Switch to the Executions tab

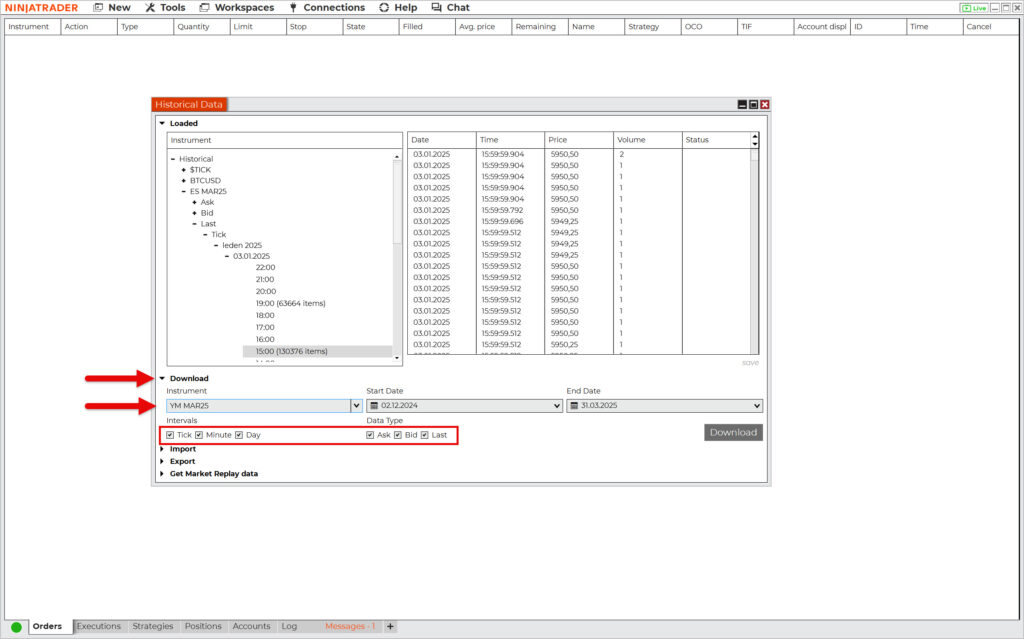[98, 626]
